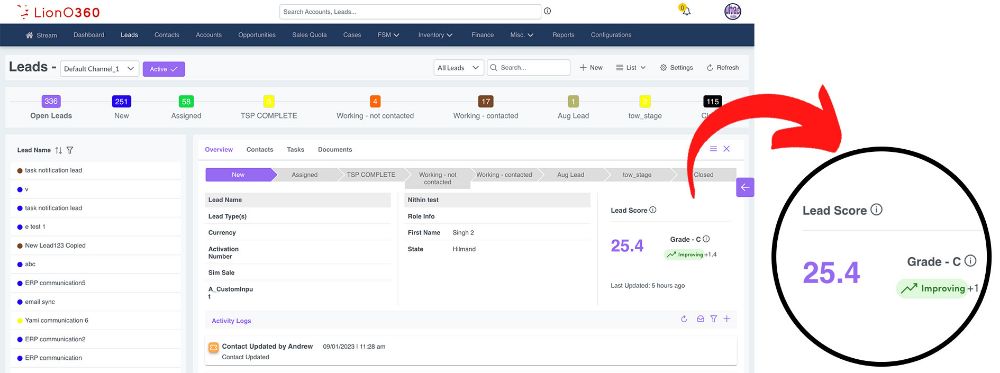Select the 336 Open Leads counter
The image size is (1000, 373).
tap(51, 101)
